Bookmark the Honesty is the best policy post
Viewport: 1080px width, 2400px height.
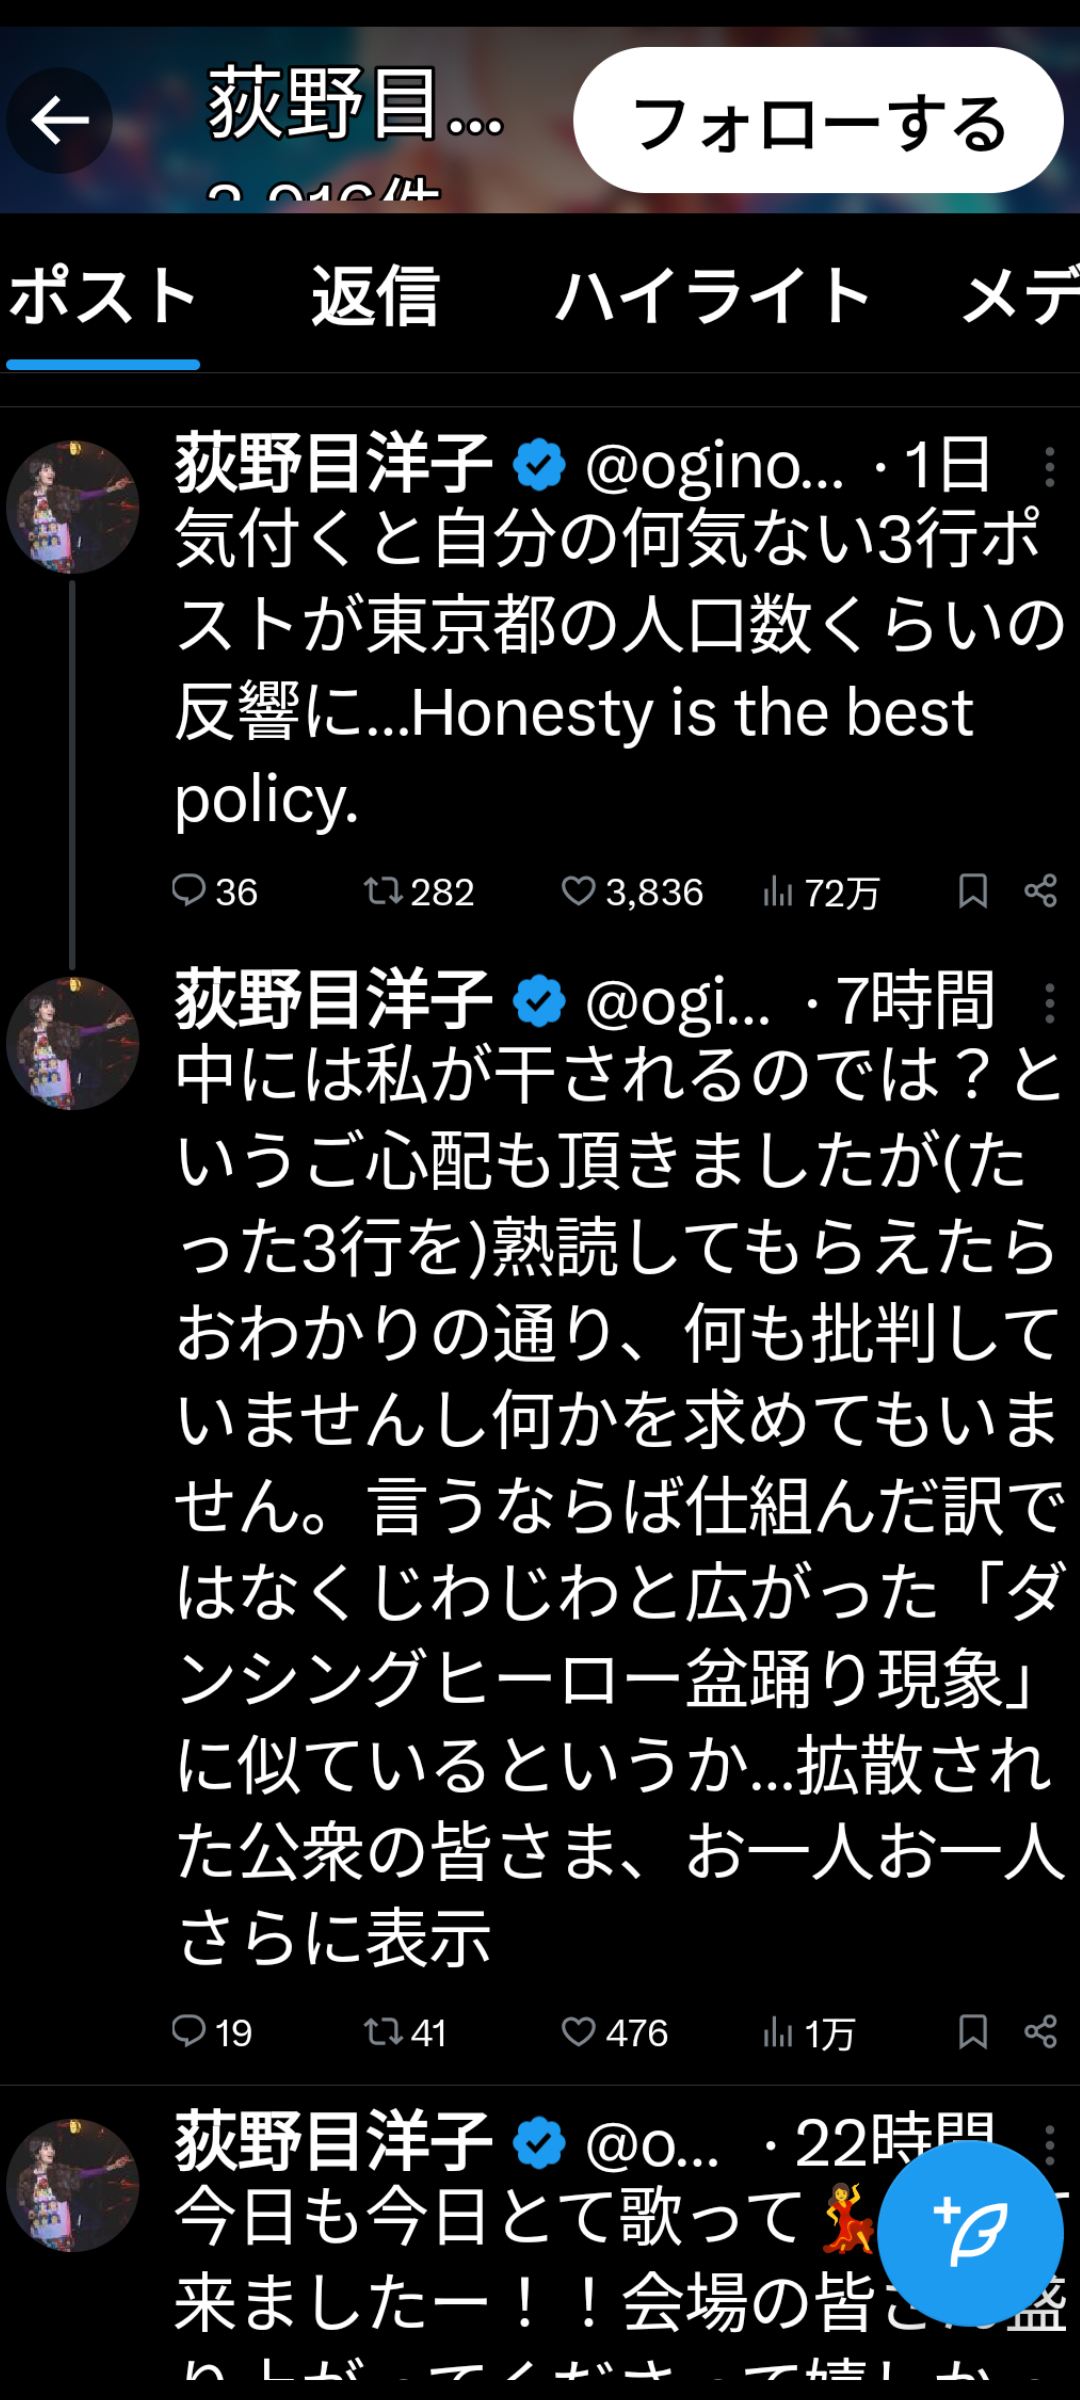pyautogui.click(x=969, y=893)
